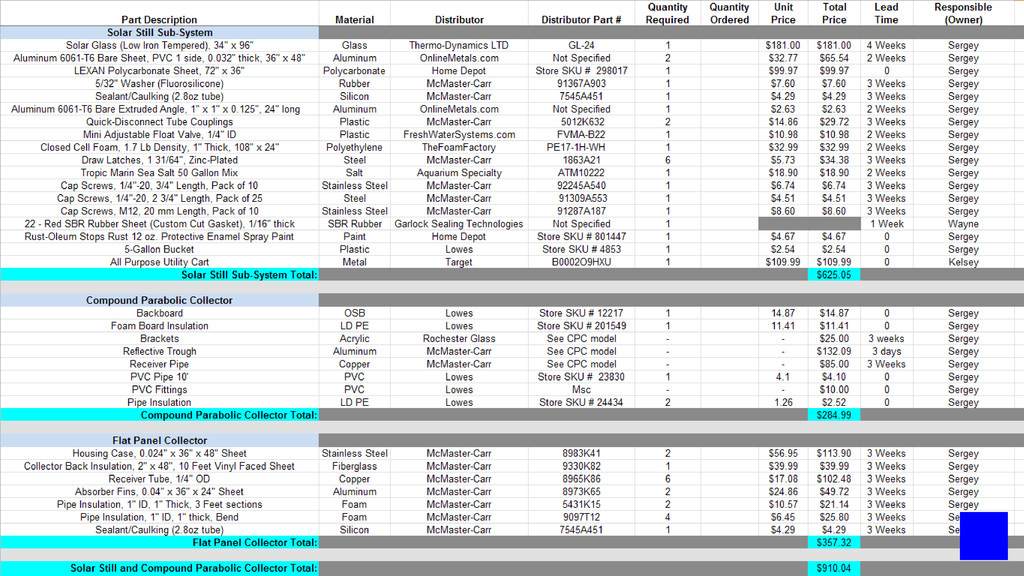
Task: Select Store SKU # 801447 cell
Action: point(581,236)
